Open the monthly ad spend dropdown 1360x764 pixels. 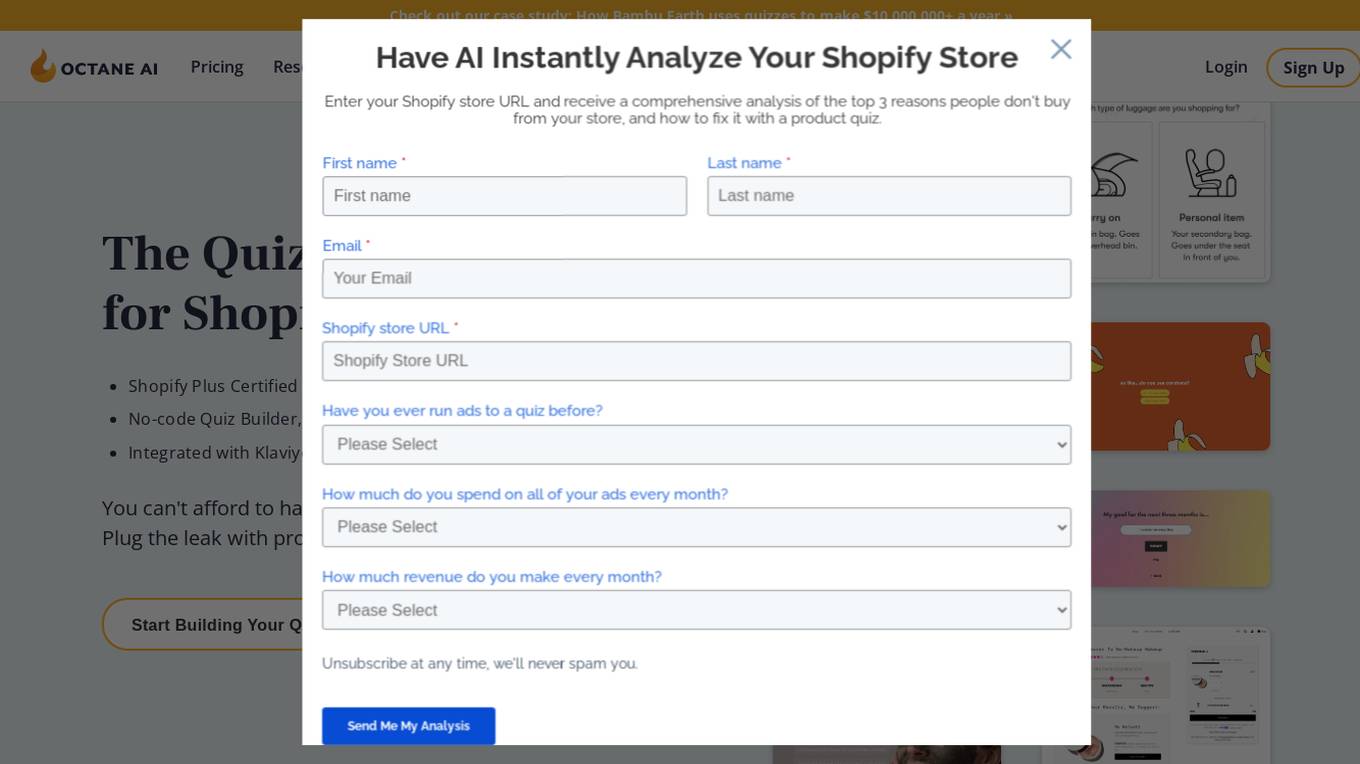coord(696,527)
